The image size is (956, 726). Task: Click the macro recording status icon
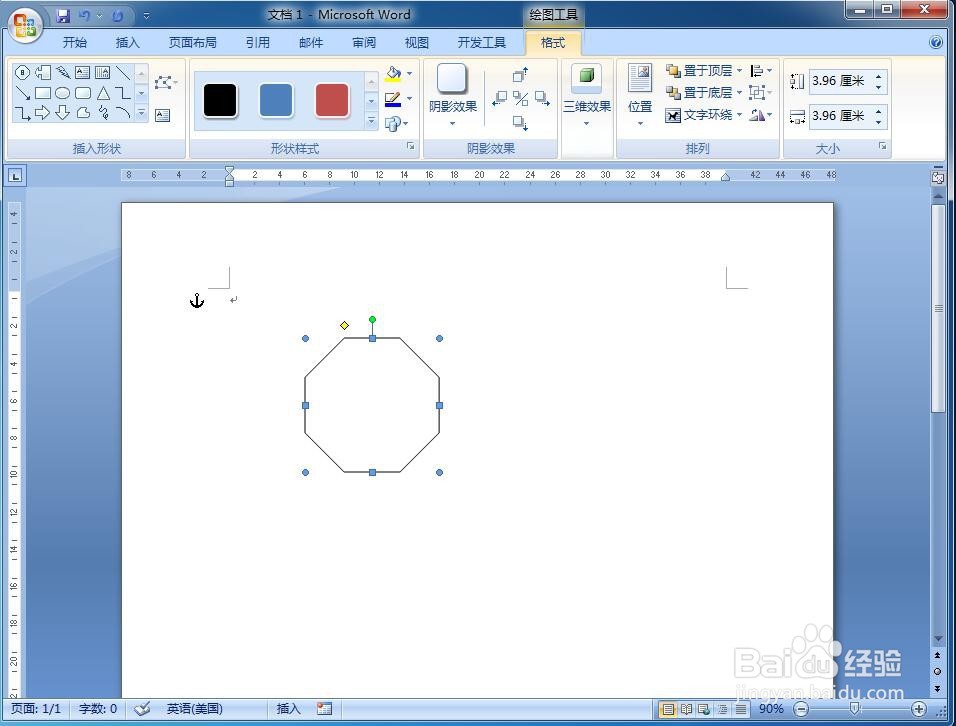coord(324,708)
